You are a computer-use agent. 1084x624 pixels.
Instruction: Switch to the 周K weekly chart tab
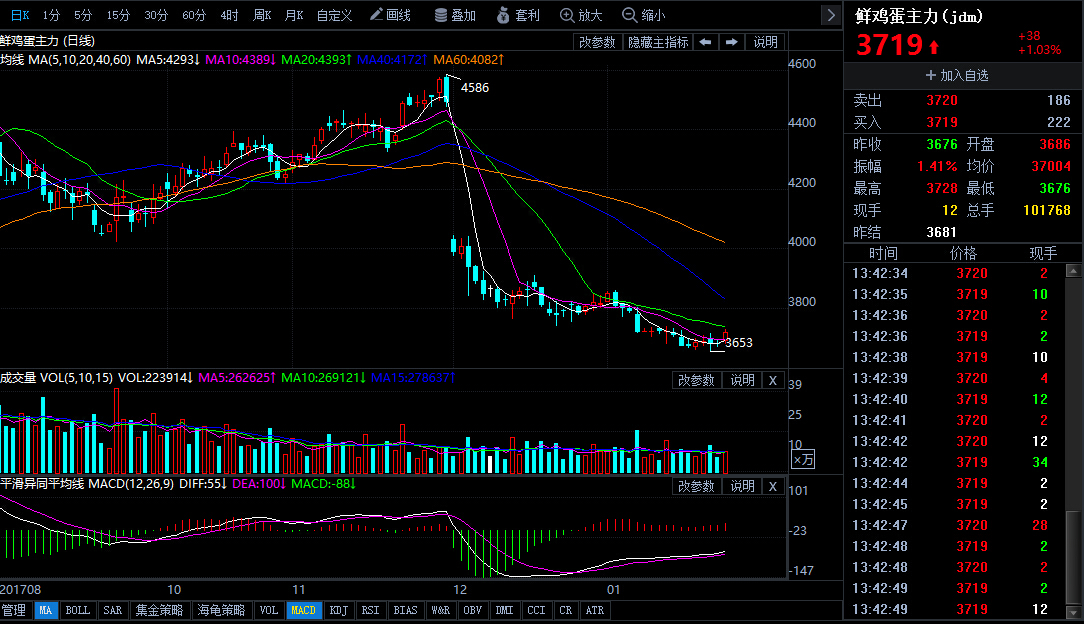tap(262, 15)
